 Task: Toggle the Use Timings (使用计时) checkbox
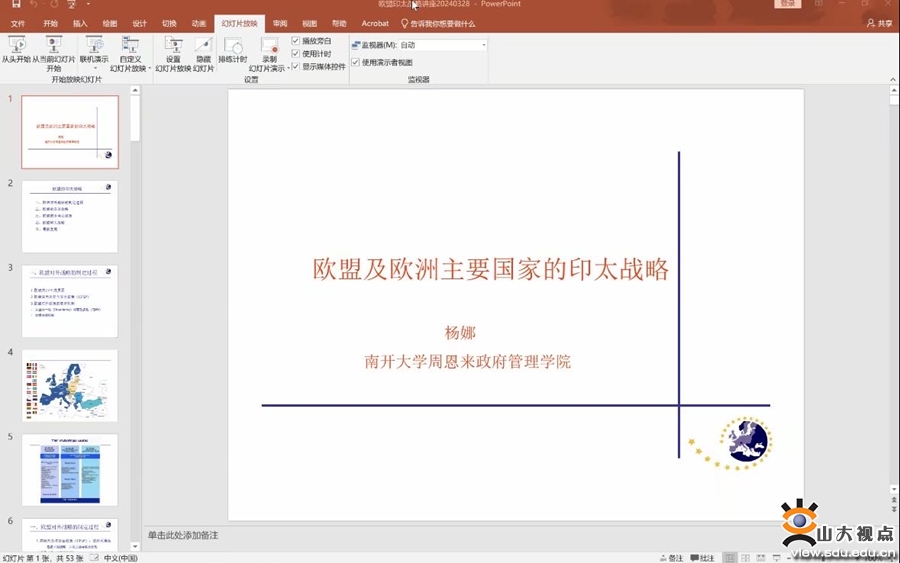click(296, 54)
